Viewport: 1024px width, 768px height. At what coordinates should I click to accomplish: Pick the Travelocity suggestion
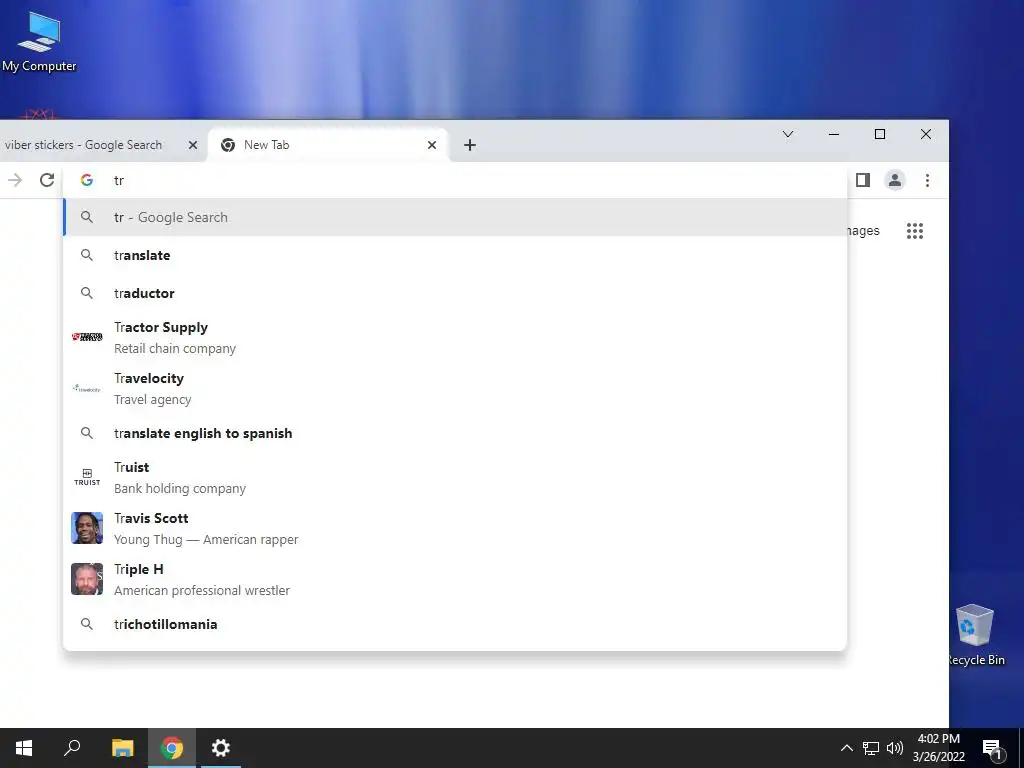(455, 389)
